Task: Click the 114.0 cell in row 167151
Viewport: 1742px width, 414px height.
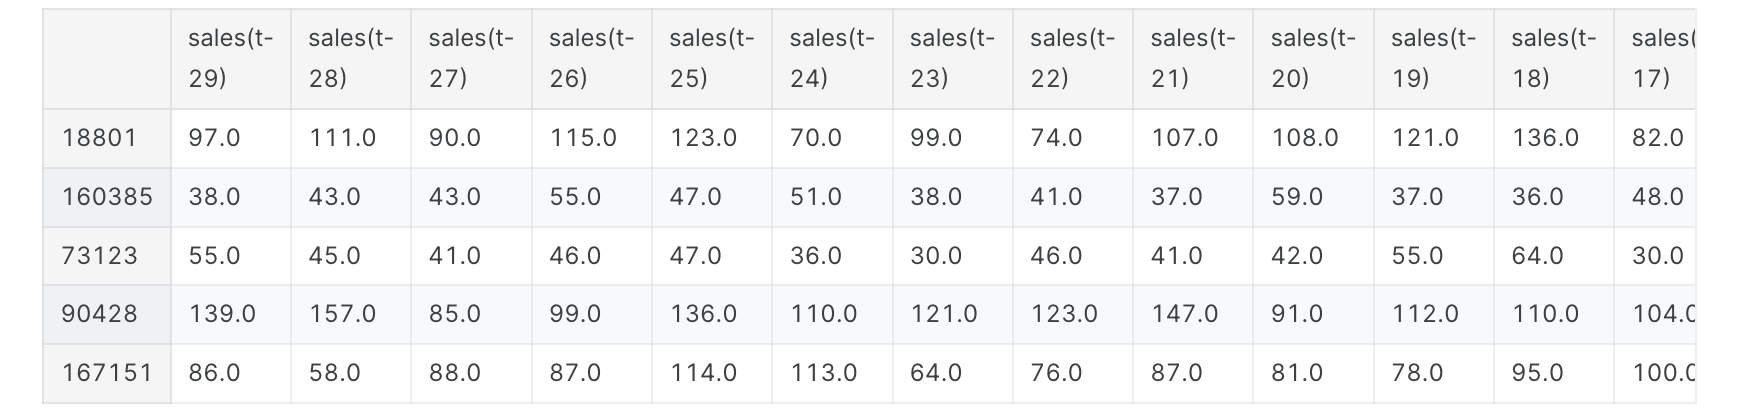Action: (703, 373)
